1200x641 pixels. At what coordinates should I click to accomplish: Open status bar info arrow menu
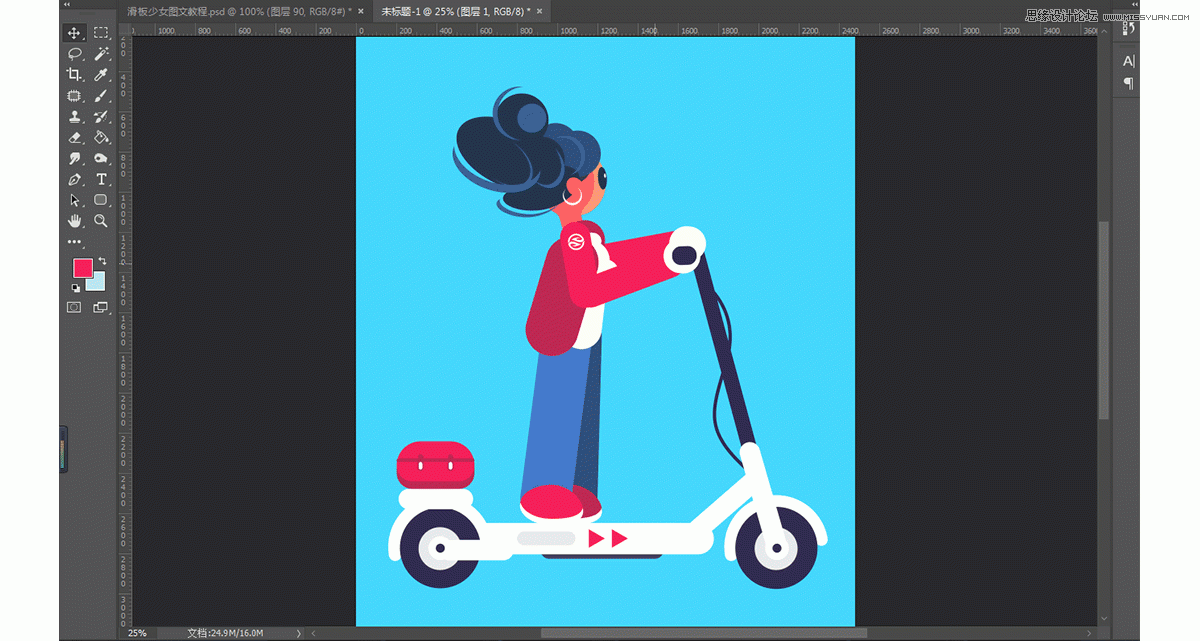298,633
